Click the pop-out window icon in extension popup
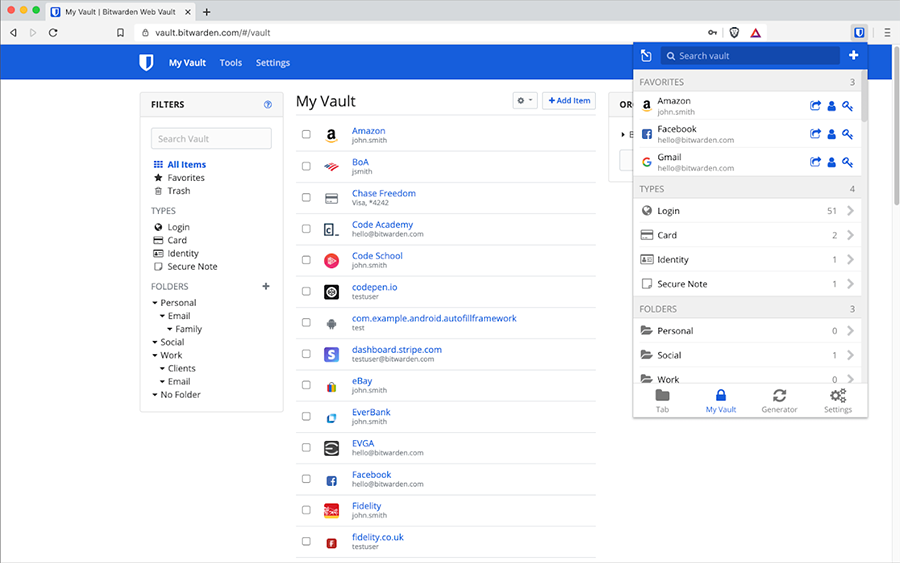The image size is (900, 563). [x=646, y=56]
